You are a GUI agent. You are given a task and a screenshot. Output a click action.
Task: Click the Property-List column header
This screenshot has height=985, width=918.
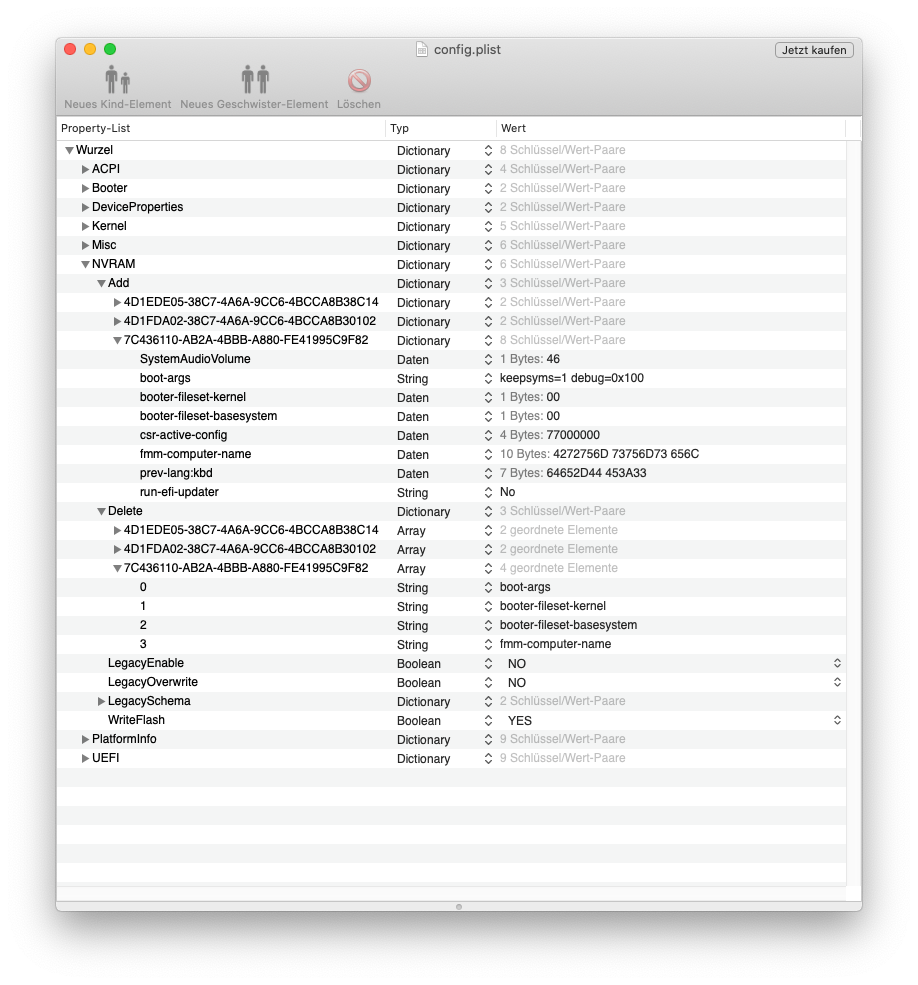[221, 128]
